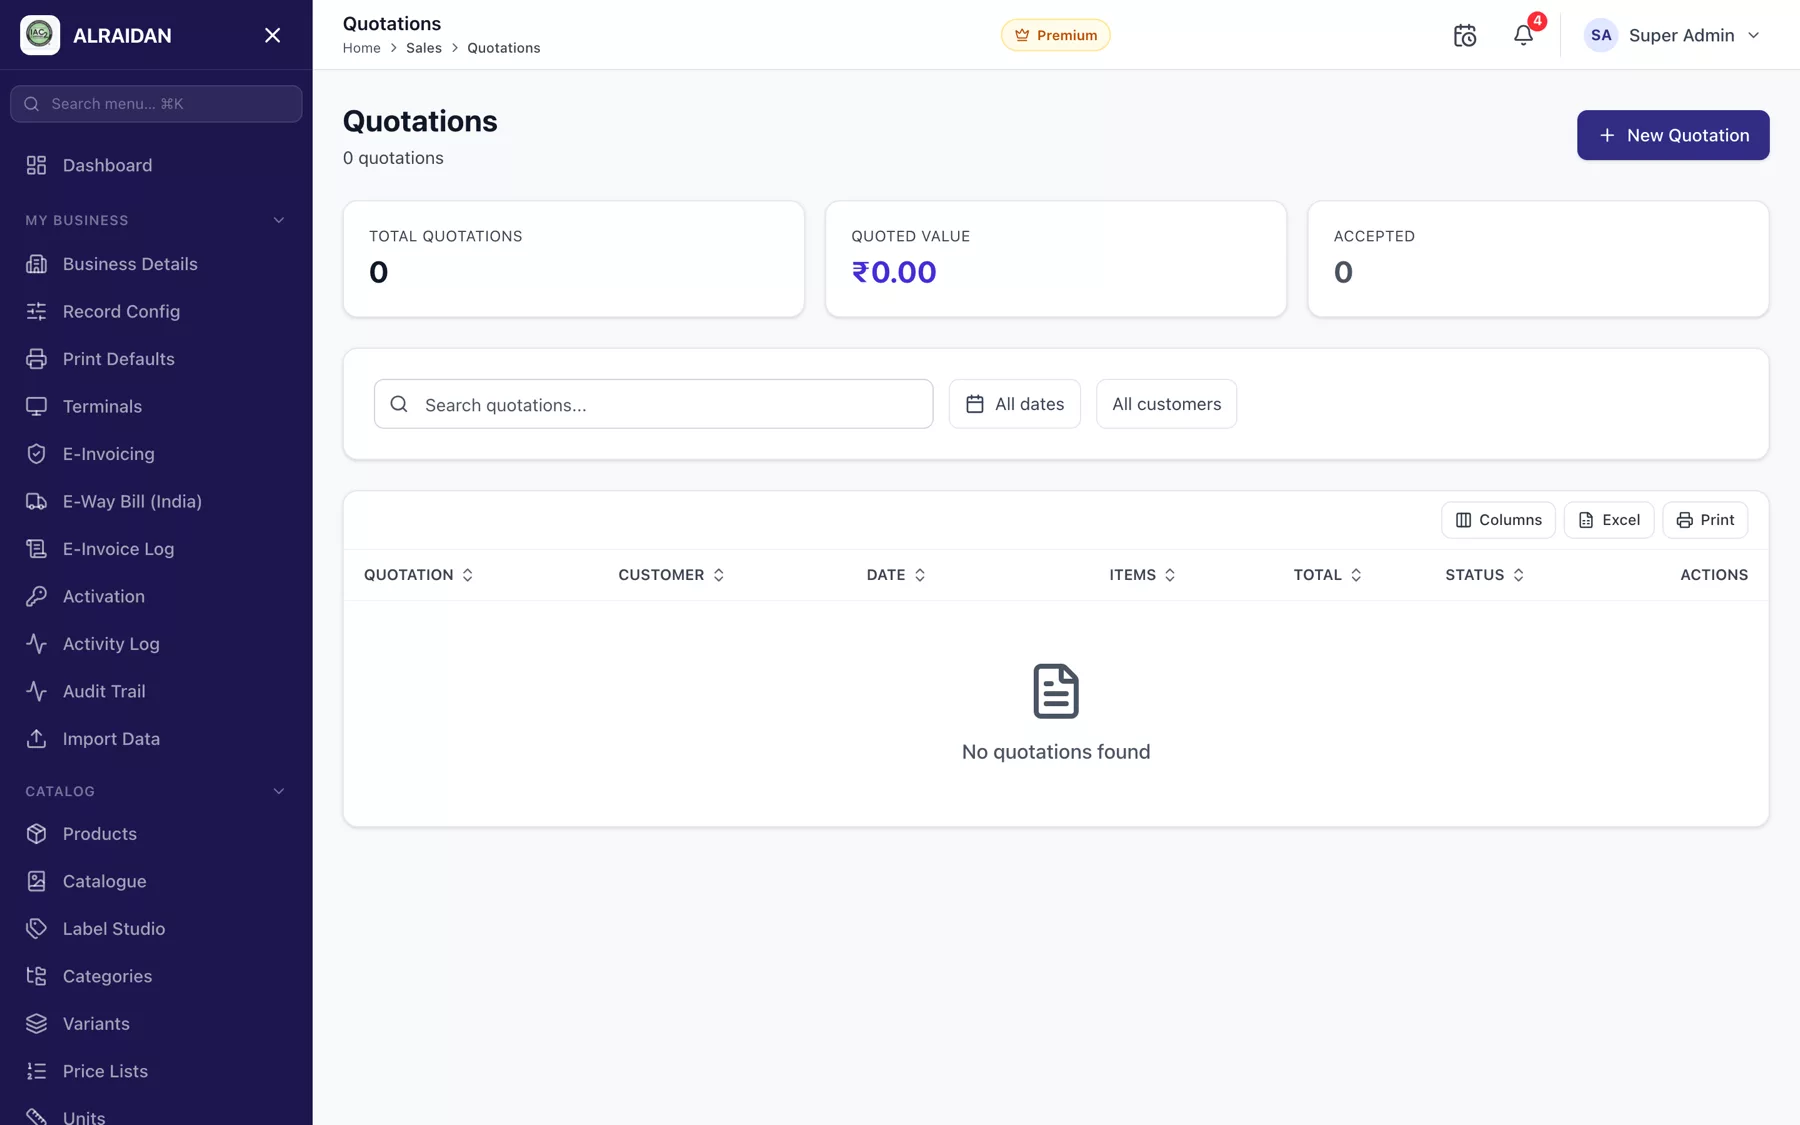Click the Record Config sliders icon
1800x1125 pixels.
click(x=36, y=311)
